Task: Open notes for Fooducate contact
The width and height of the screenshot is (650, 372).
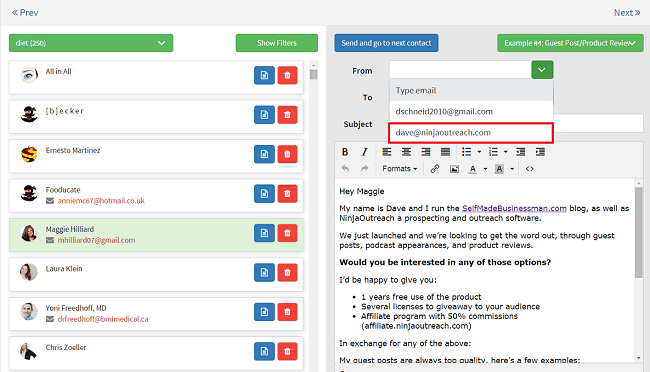Action: [264, 194]
